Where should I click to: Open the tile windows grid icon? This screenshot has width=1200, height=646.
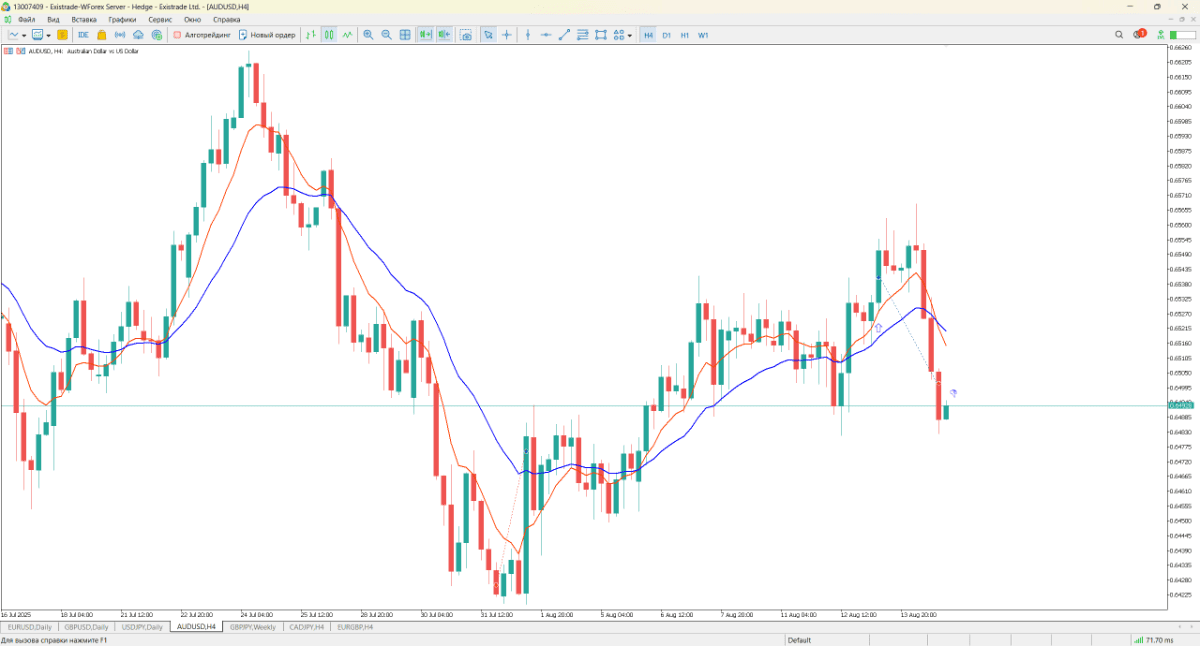pyautogui.click(x=405, y=35)
